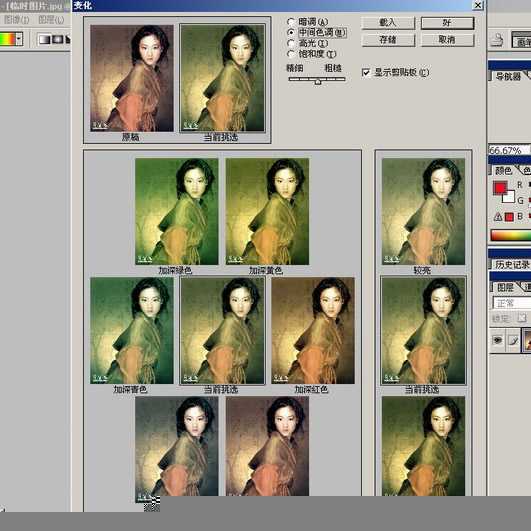Click the printer-like icon in the top-right toolbar
The image size is (531, 531).
coord(497,40)
